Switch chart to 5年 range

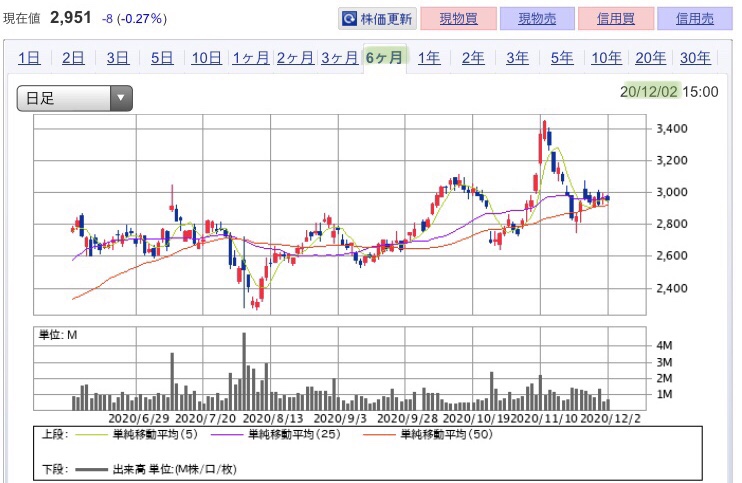[x=562, y=58]
